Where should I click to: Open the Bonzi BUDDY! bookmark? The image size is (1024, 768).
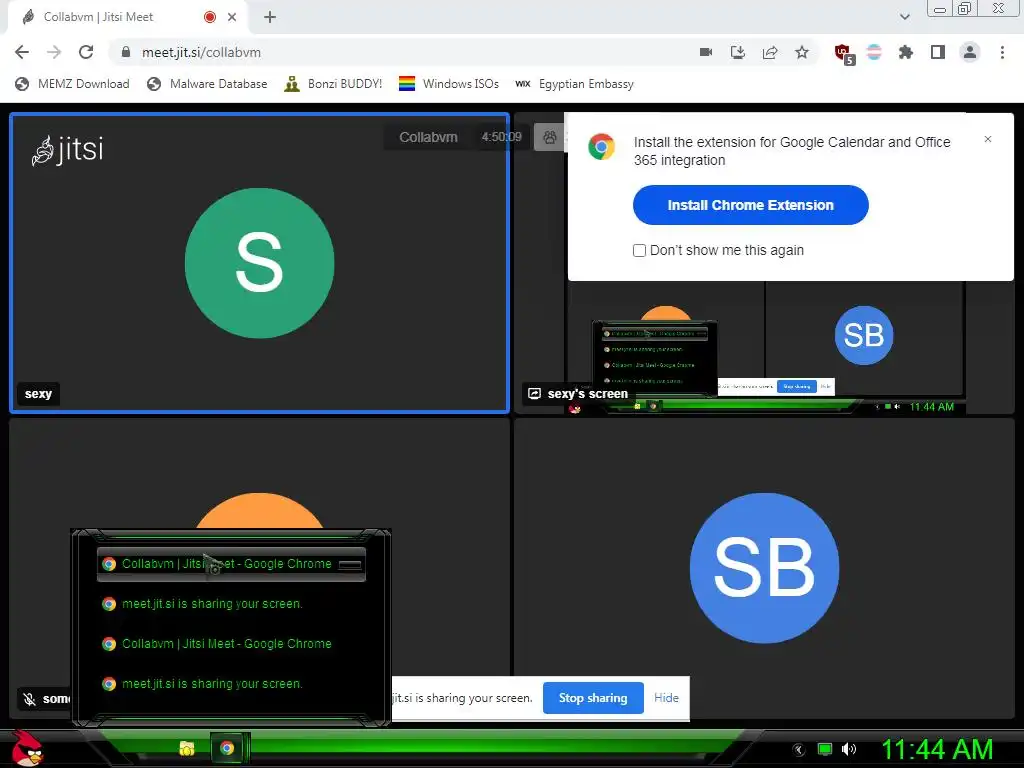(333, 84)
